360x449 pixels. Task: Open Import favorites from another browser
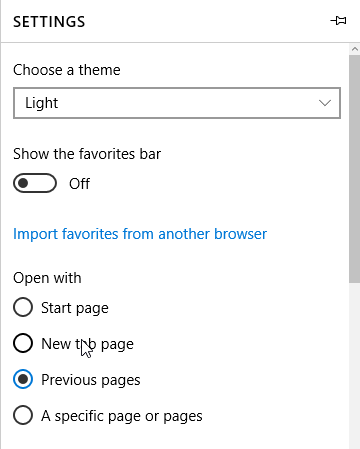[x=140, y=234]
